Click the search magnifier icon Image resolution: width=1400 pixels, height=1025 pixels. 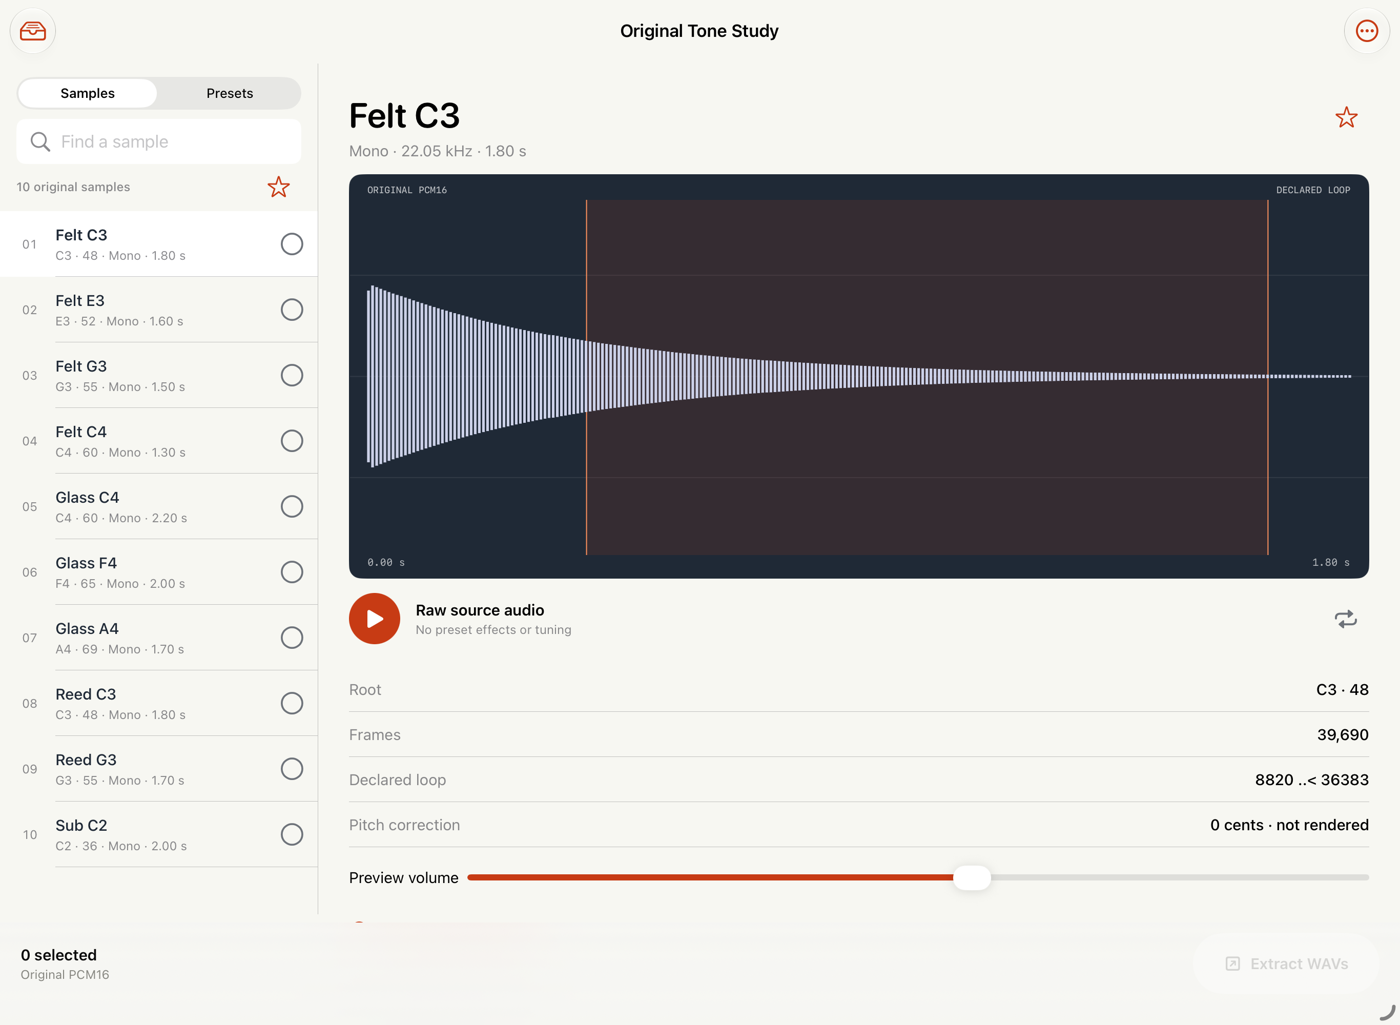40,142
